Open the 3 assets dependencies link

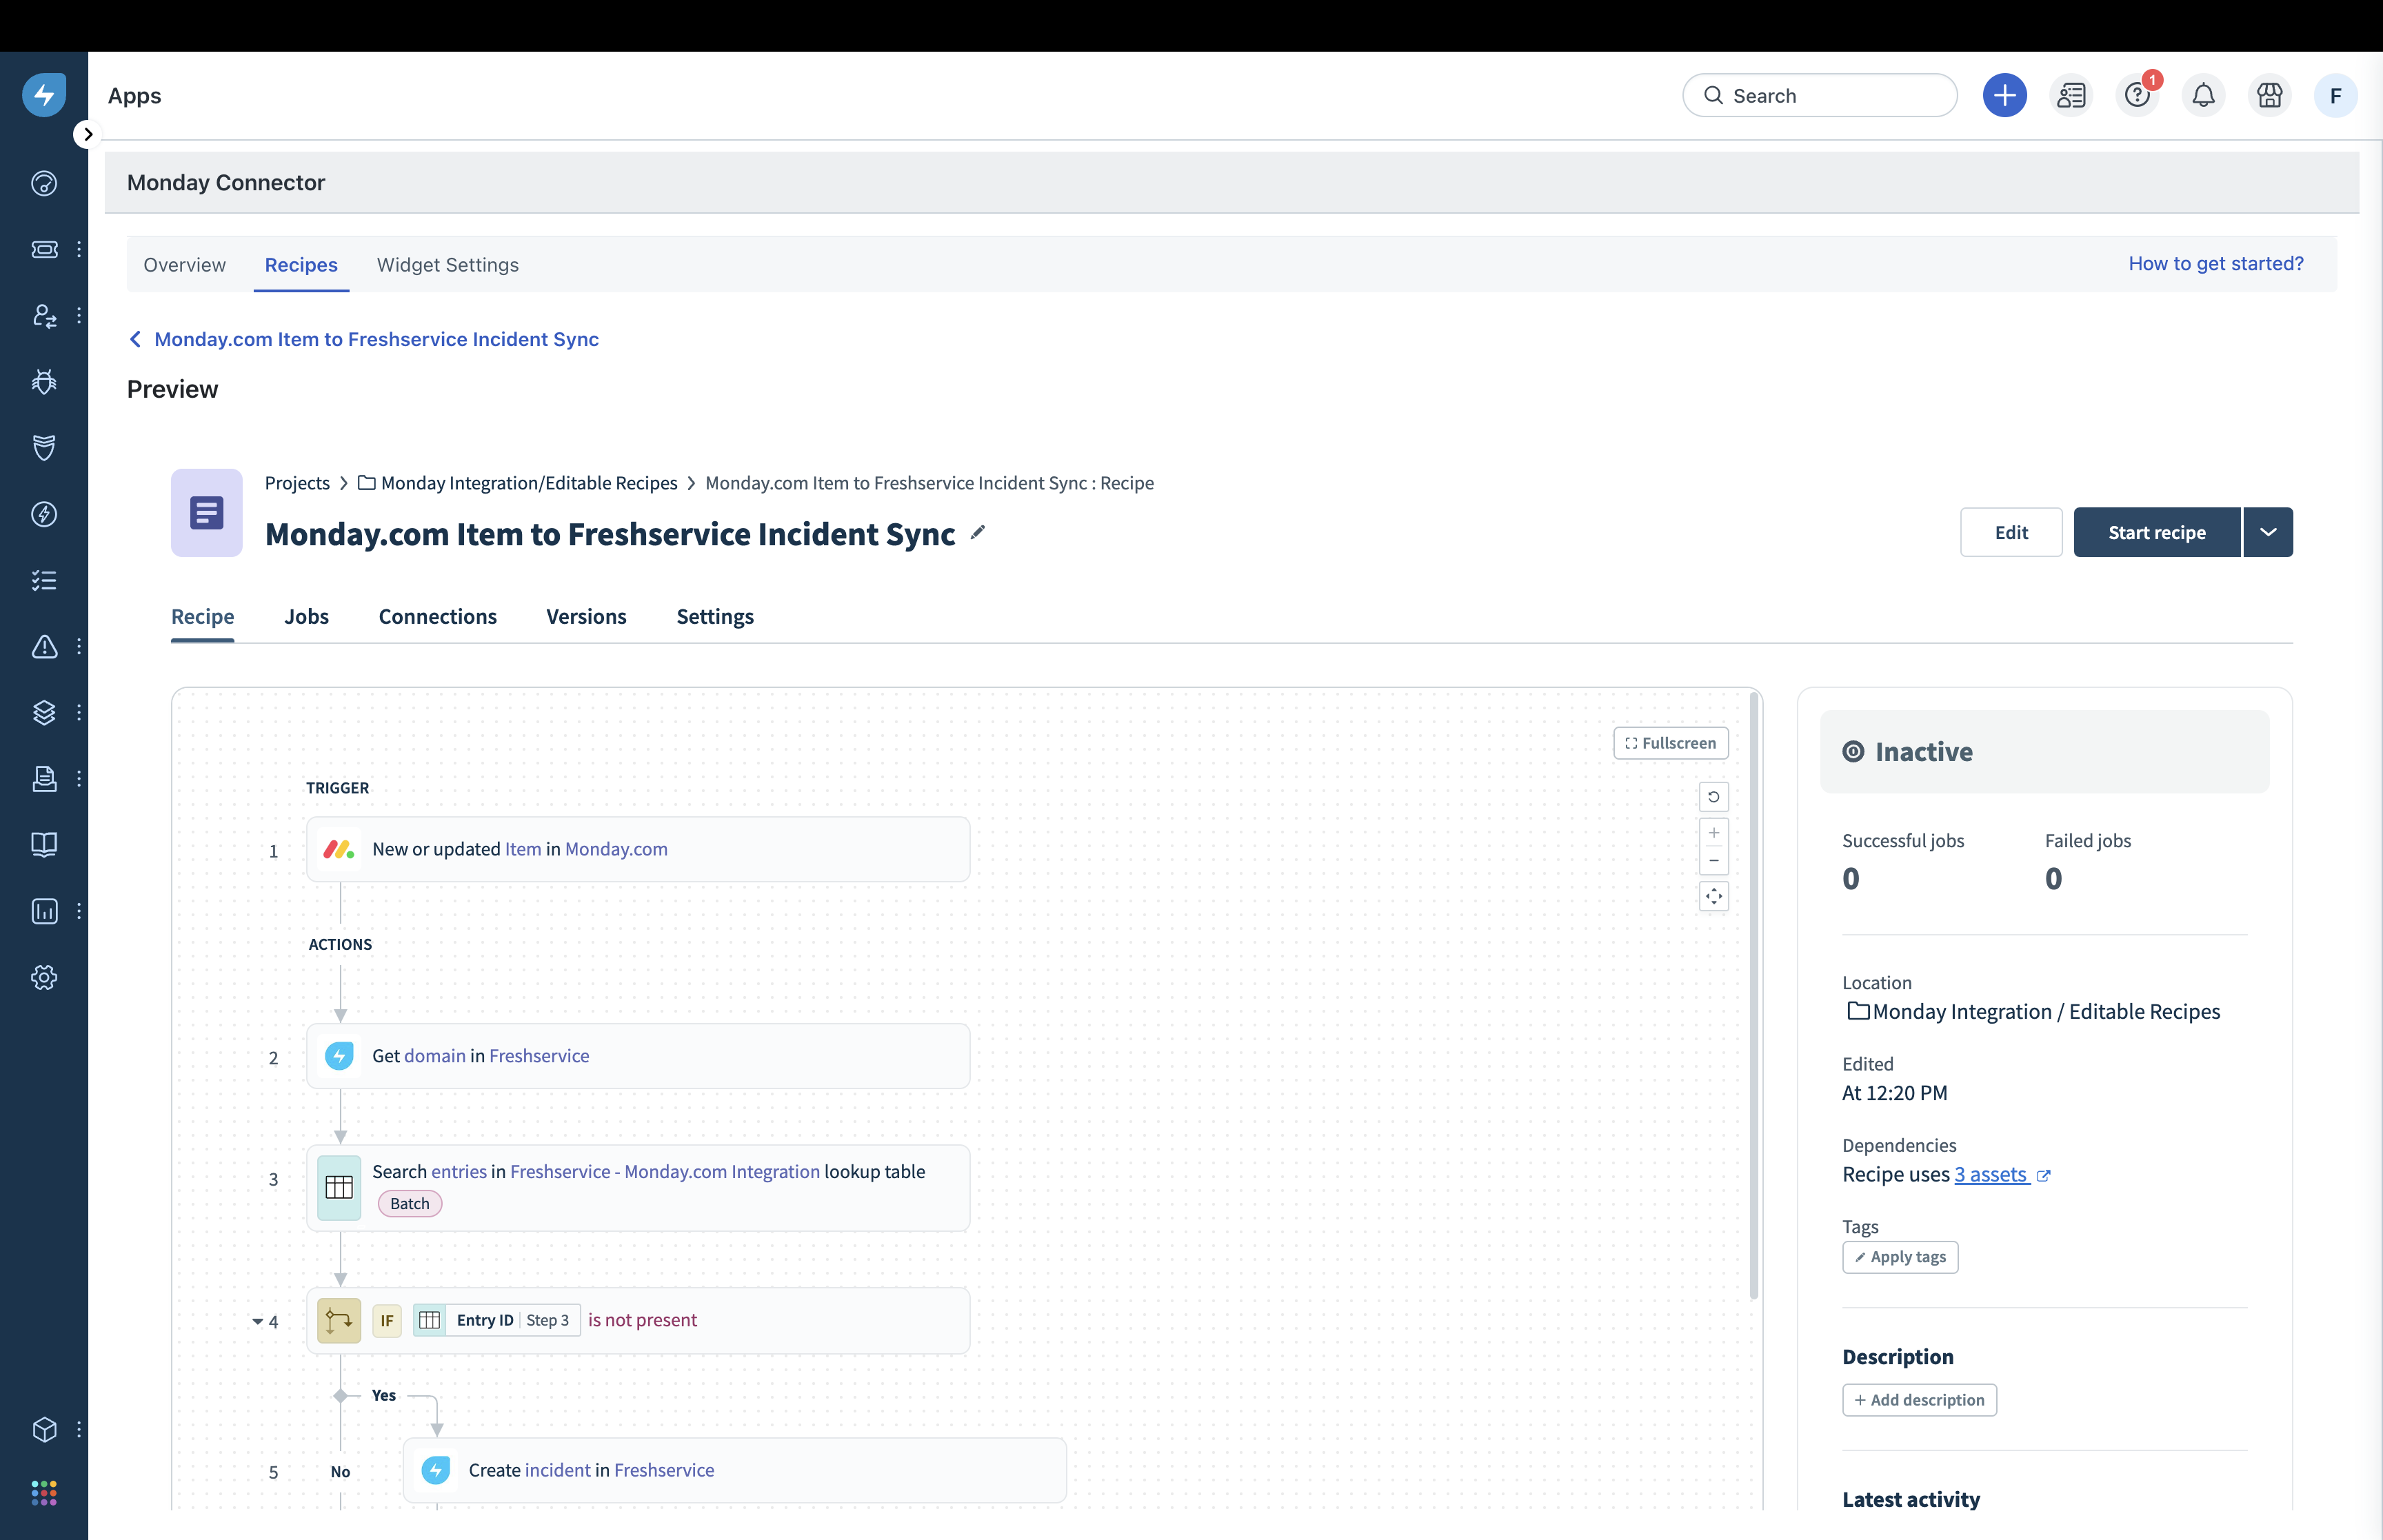[1990, 1174]
